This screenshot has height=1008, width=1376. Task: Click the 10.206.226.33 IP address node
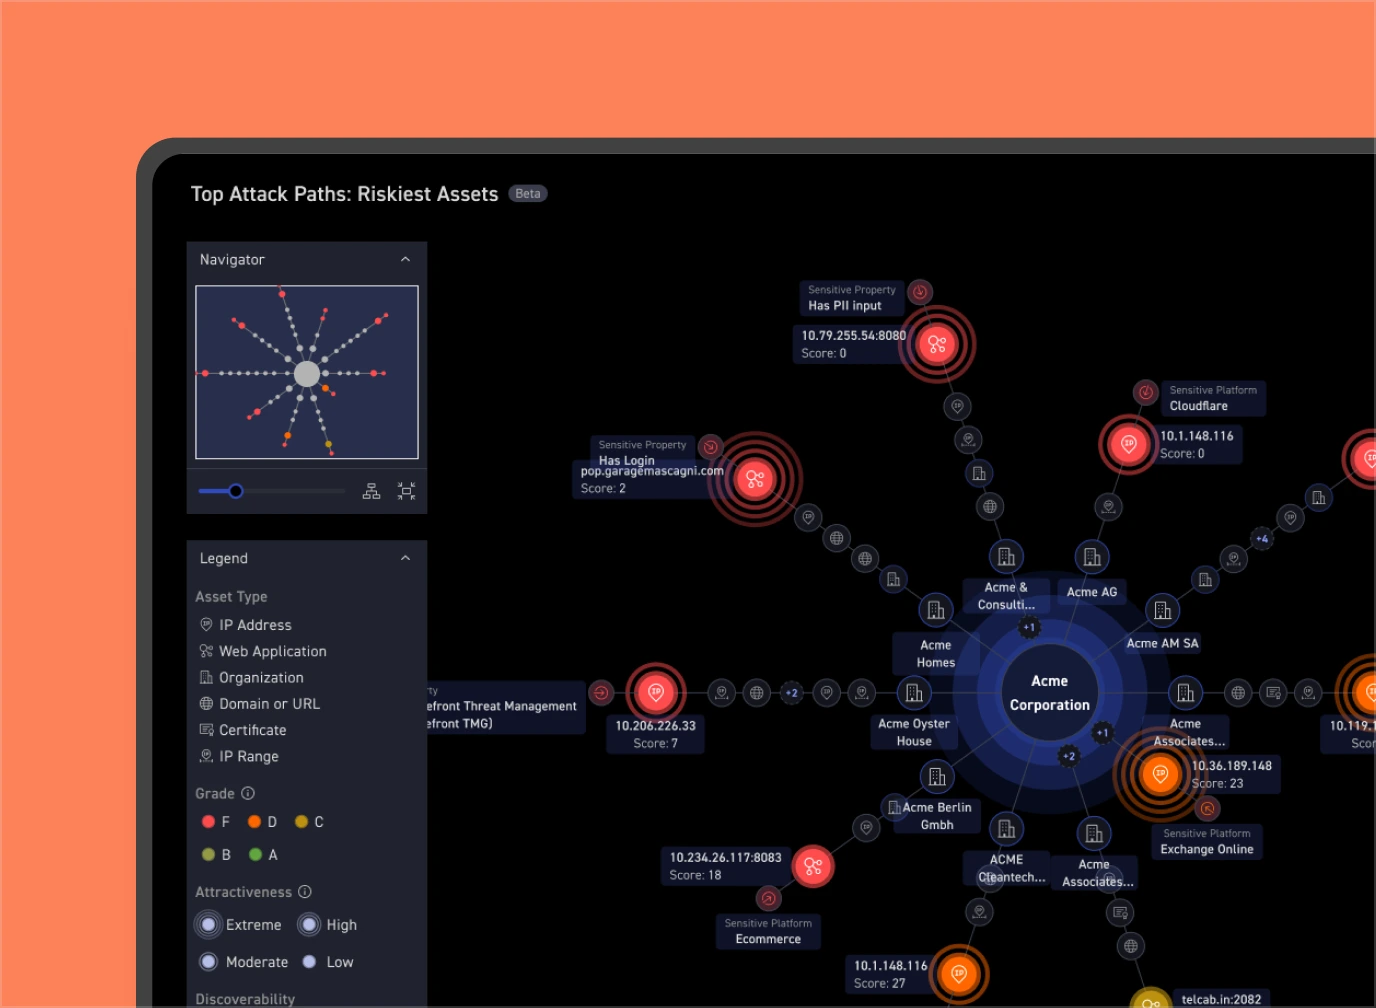click(656, 692)
